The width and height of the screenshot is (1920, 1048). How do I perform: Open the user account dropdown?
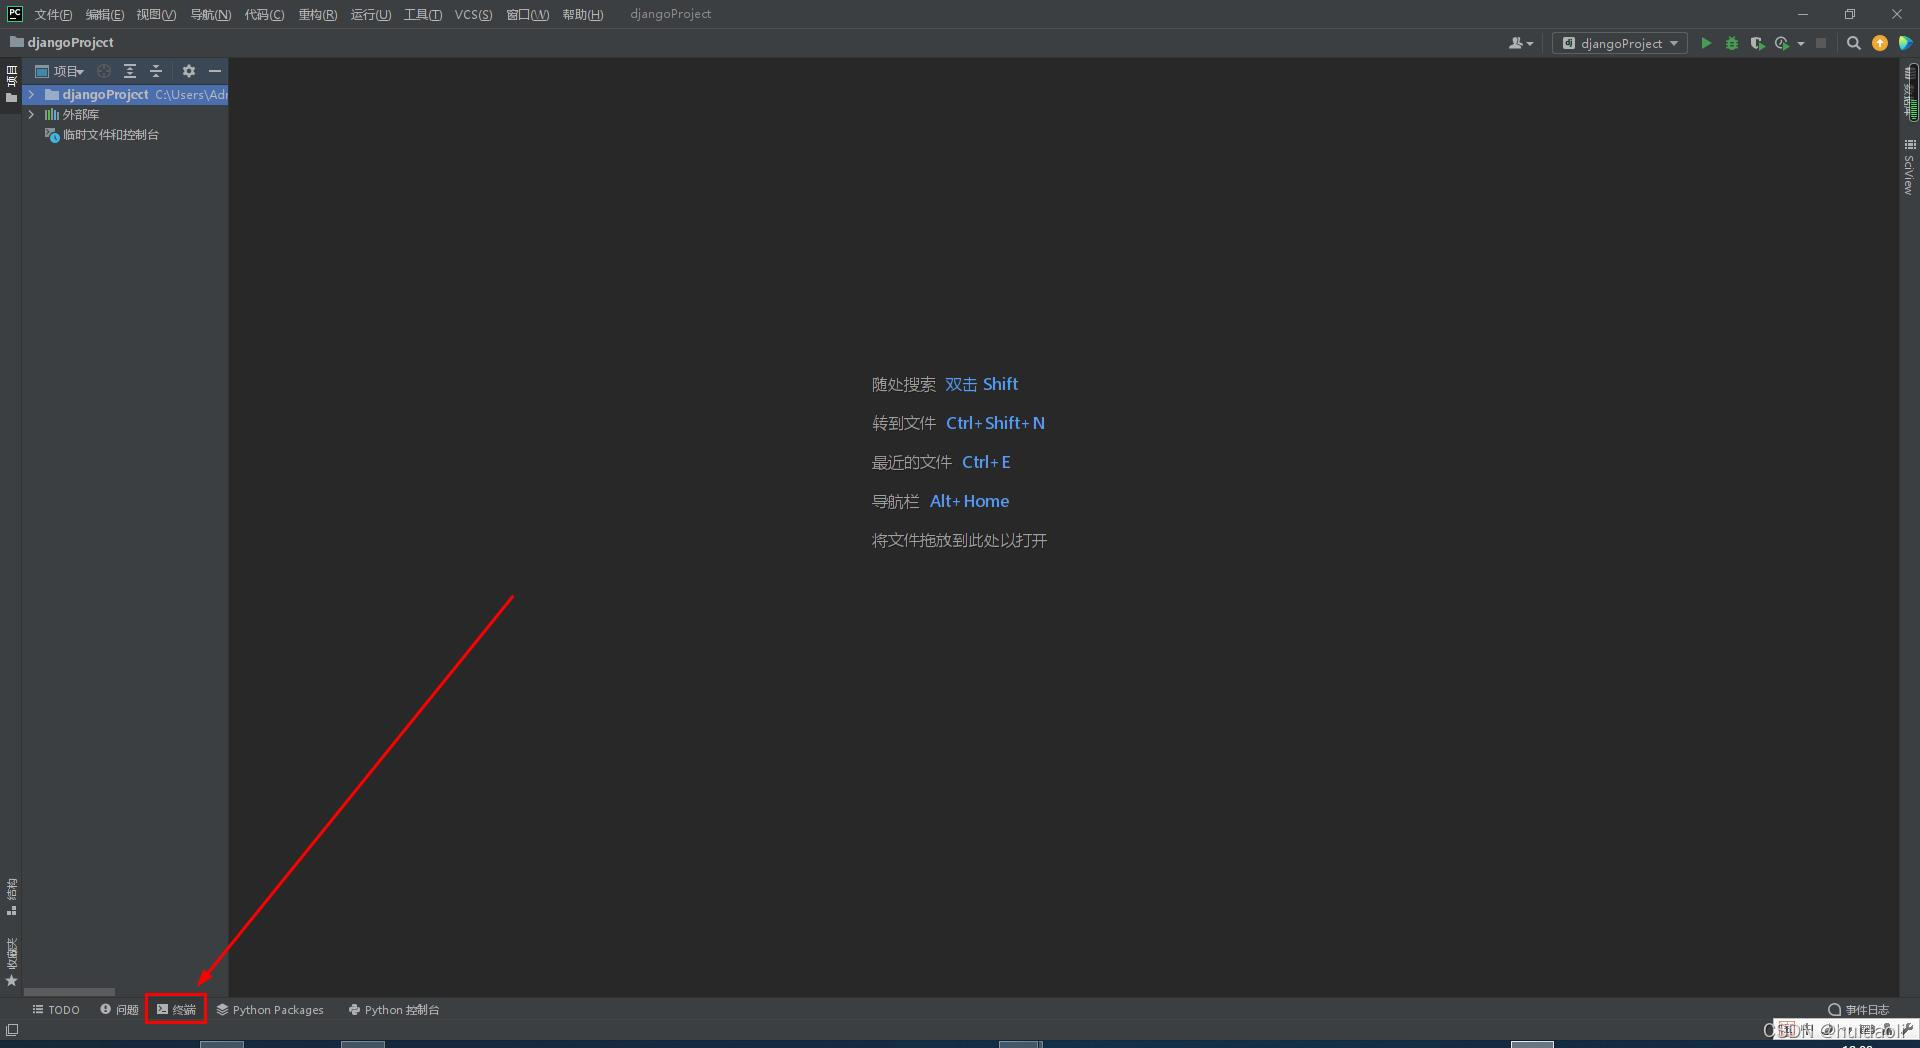[1520, 43]
